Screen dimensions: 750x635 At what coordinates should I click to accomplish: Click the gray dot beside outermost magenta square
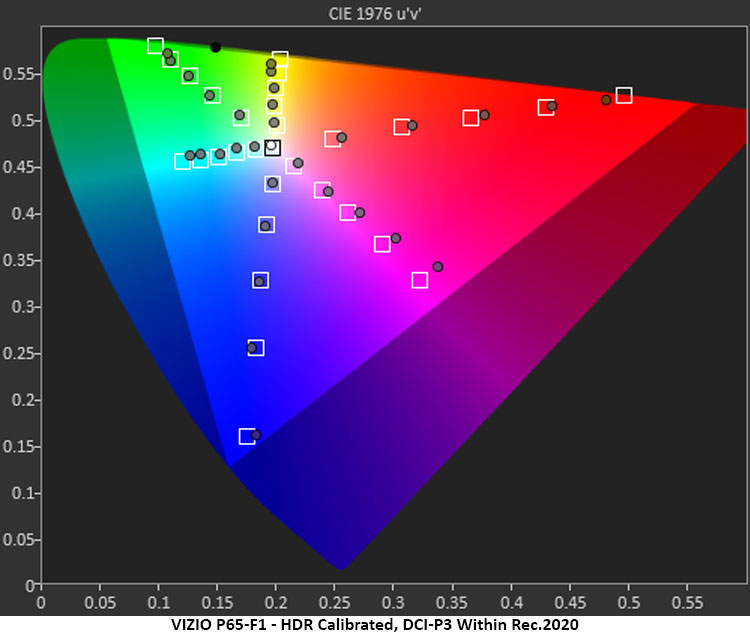[x=438, y=267]
